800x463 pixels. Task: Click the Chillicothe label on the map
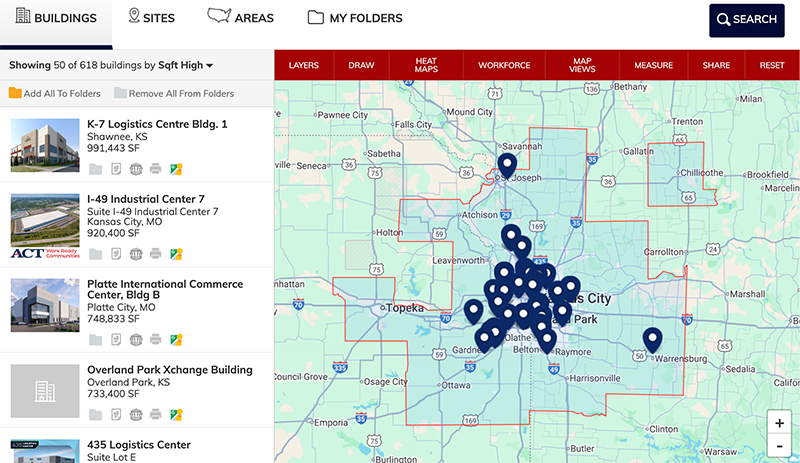coord(702,173)
